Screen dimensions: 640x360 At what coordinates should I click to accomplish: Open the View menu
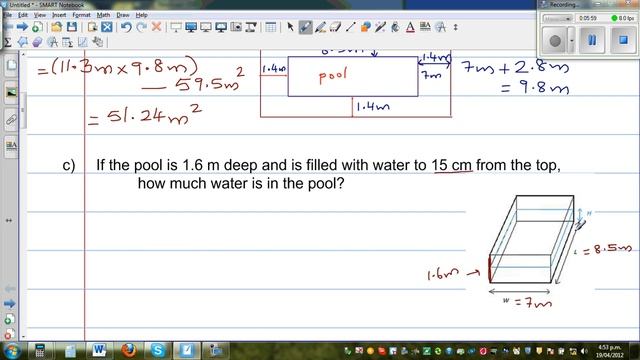[x=40, y=15]
